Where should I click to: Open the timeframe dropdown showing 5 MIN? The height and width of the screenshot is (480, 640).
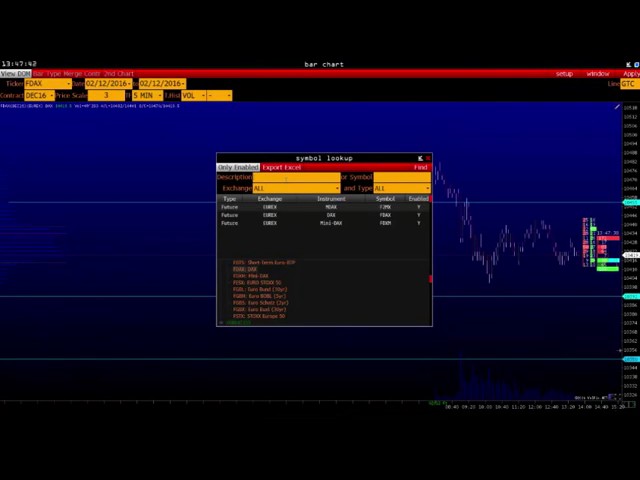(x=147, y=96)
